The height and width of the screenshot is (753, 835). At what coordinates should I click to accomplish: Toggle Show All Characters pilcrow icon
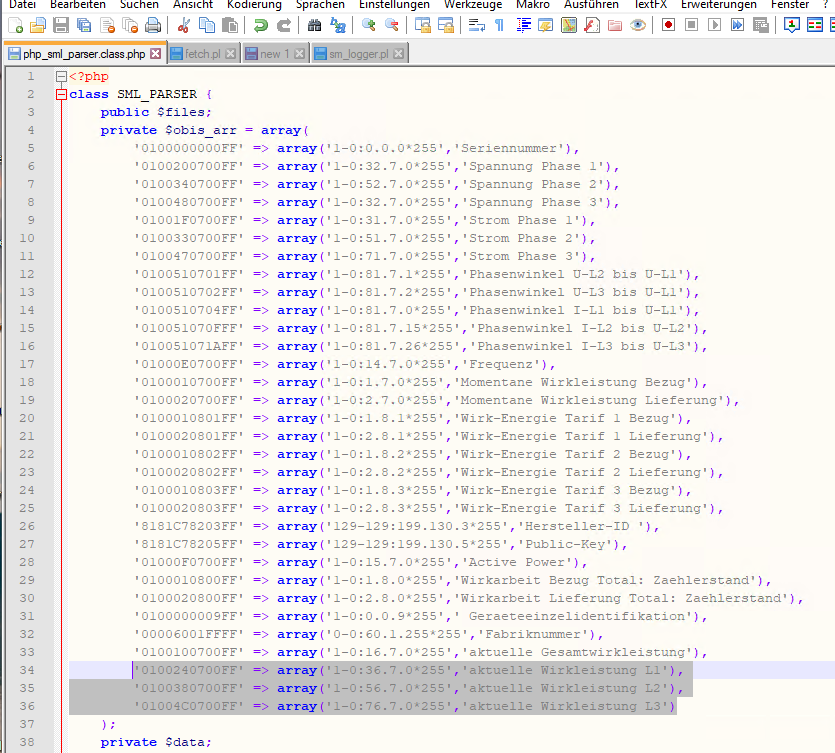click(499, 25)
